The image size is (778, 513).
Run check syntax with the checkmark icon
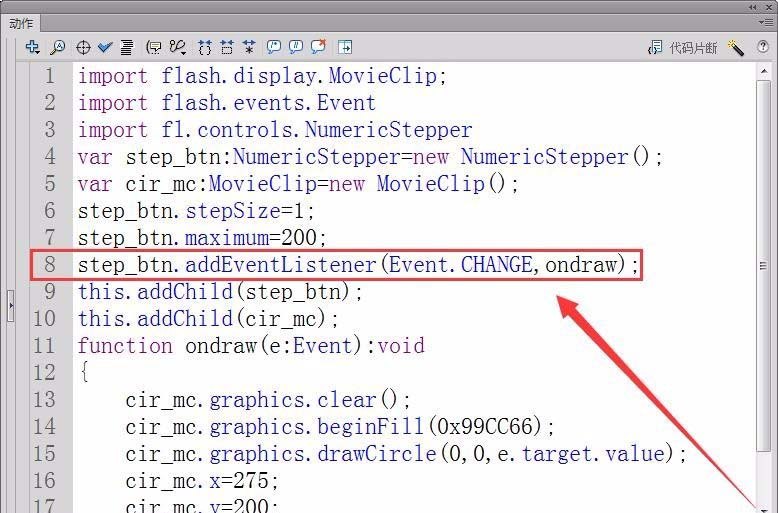click(x=105, y=48)
